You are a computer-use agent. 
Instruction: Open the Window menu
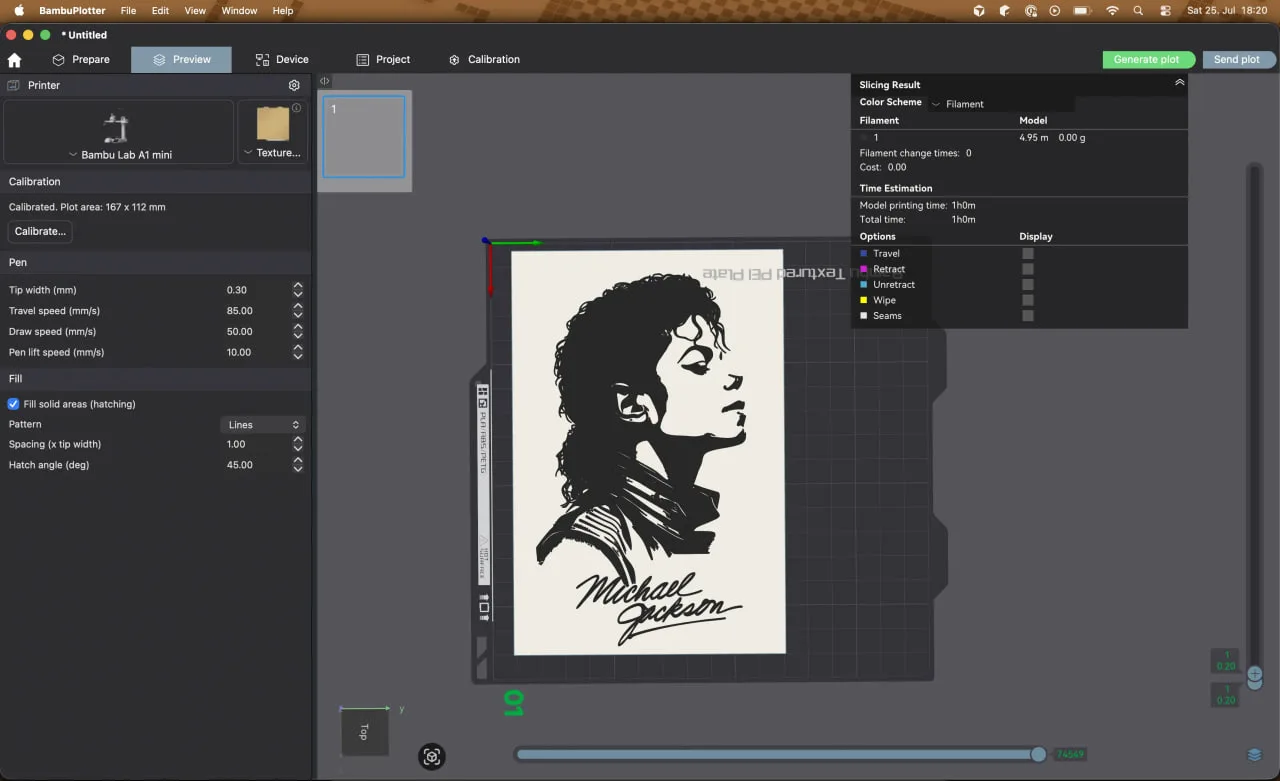tap(239, 11)
